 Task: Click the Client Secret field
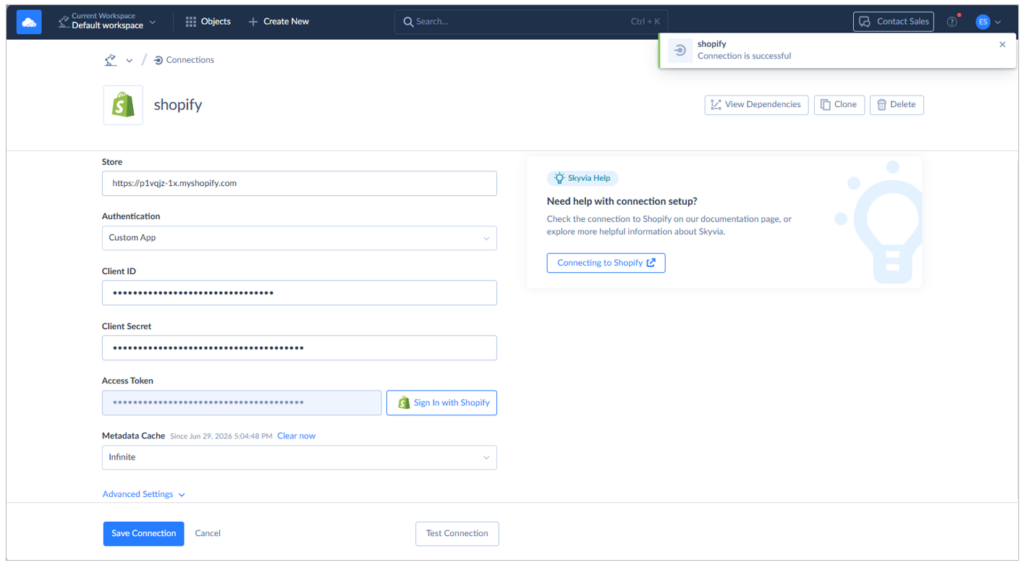point(299,348)
